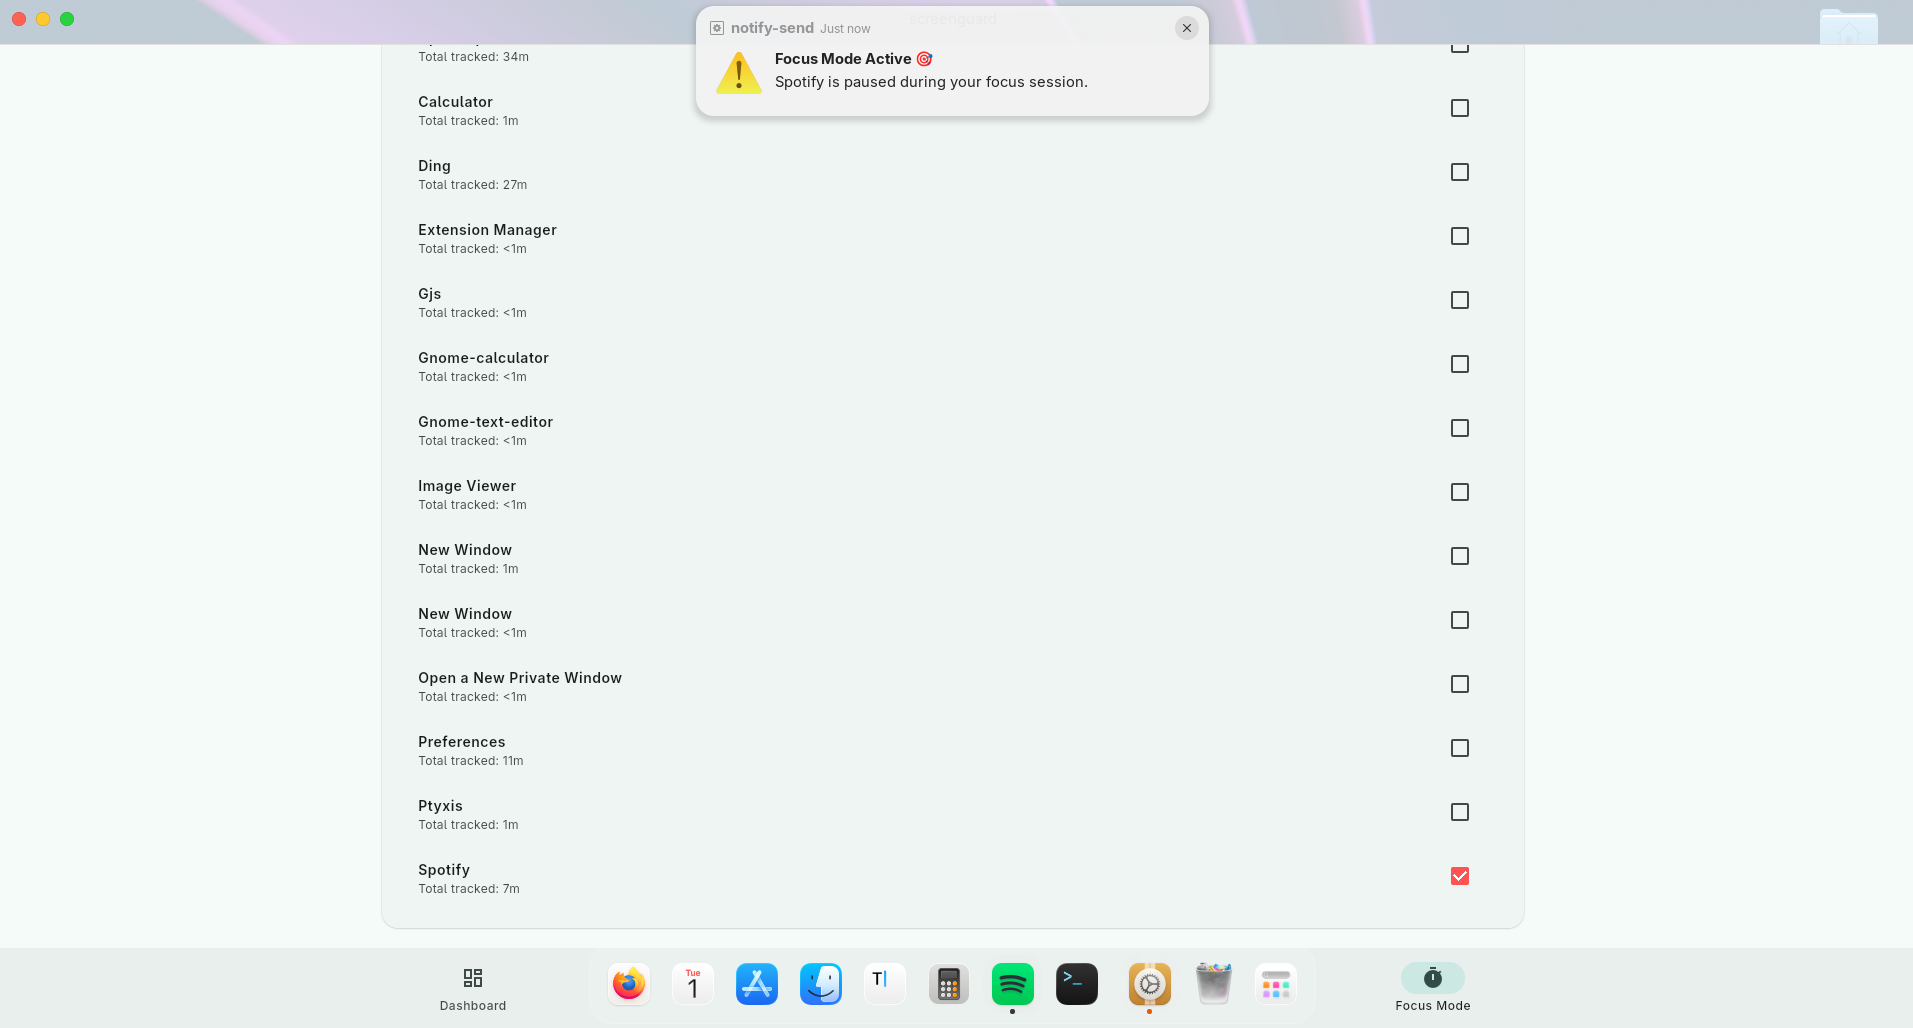Enable blocking for Extension Manager
This screenshot has height=1028, width=1913.
(1460, 236)
